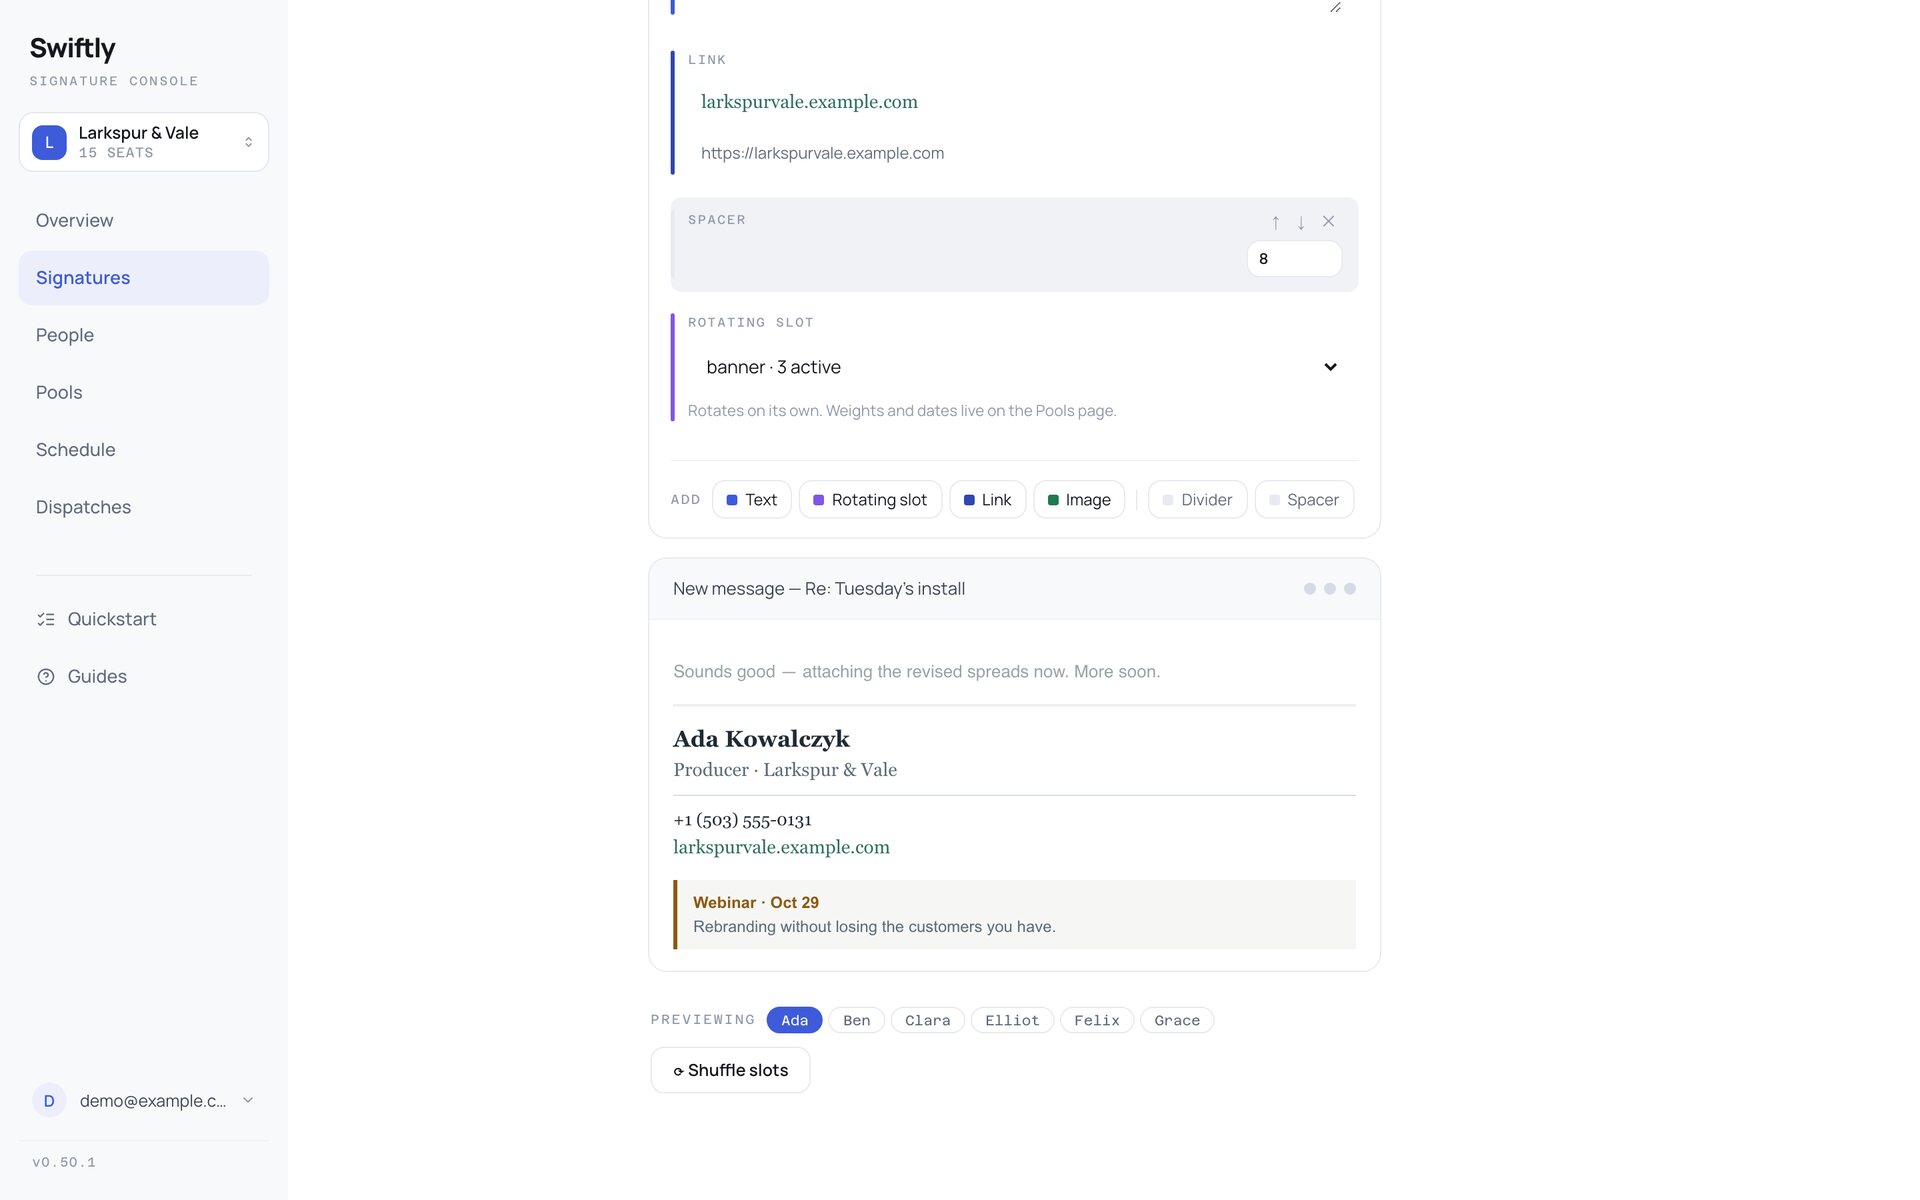Click the New message window title
The height and width of the screenshot is (1200, 1920).
point(818,589)
